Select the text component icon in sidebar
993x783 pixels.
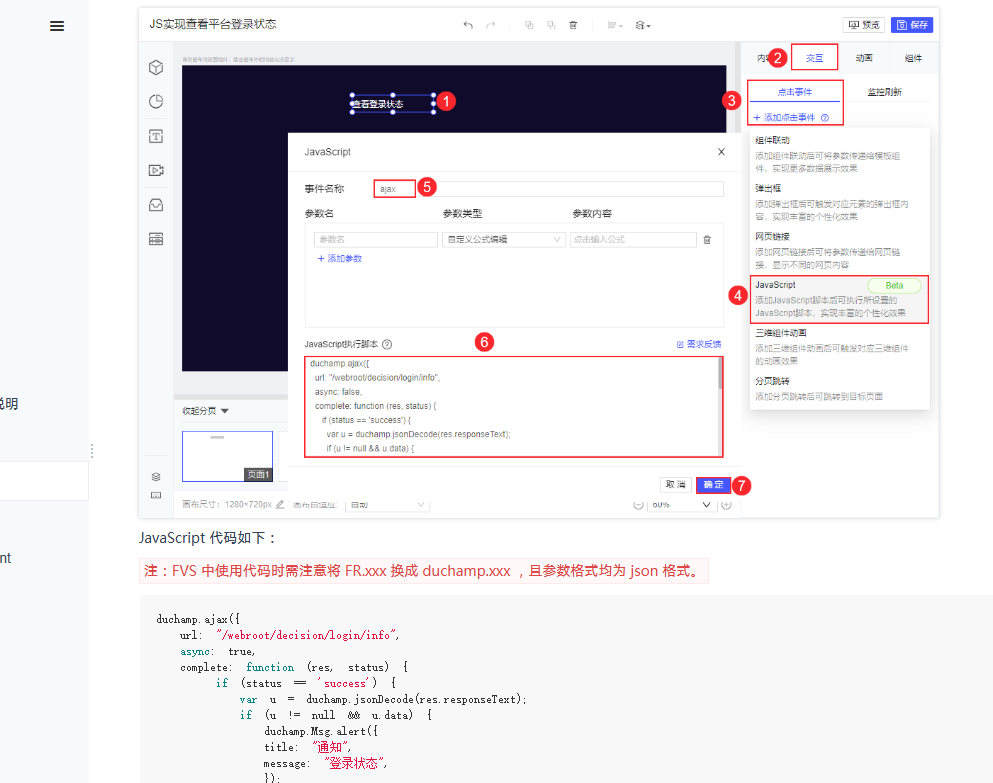coord(156,136)
